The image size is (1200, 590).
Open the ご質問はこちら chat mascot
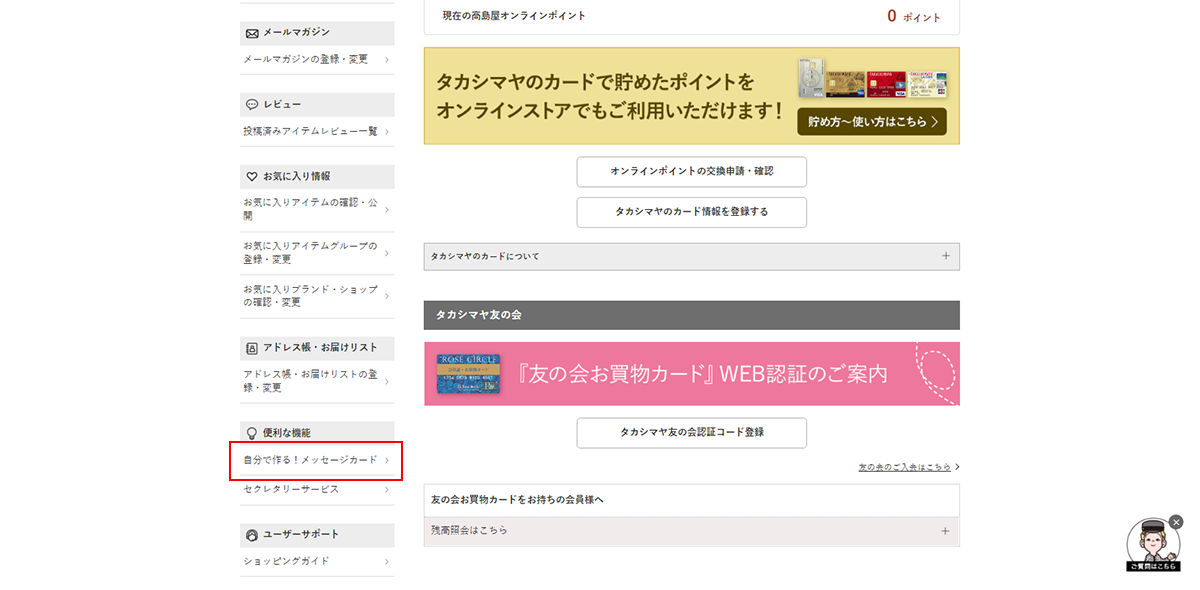tap(1153, 547)
